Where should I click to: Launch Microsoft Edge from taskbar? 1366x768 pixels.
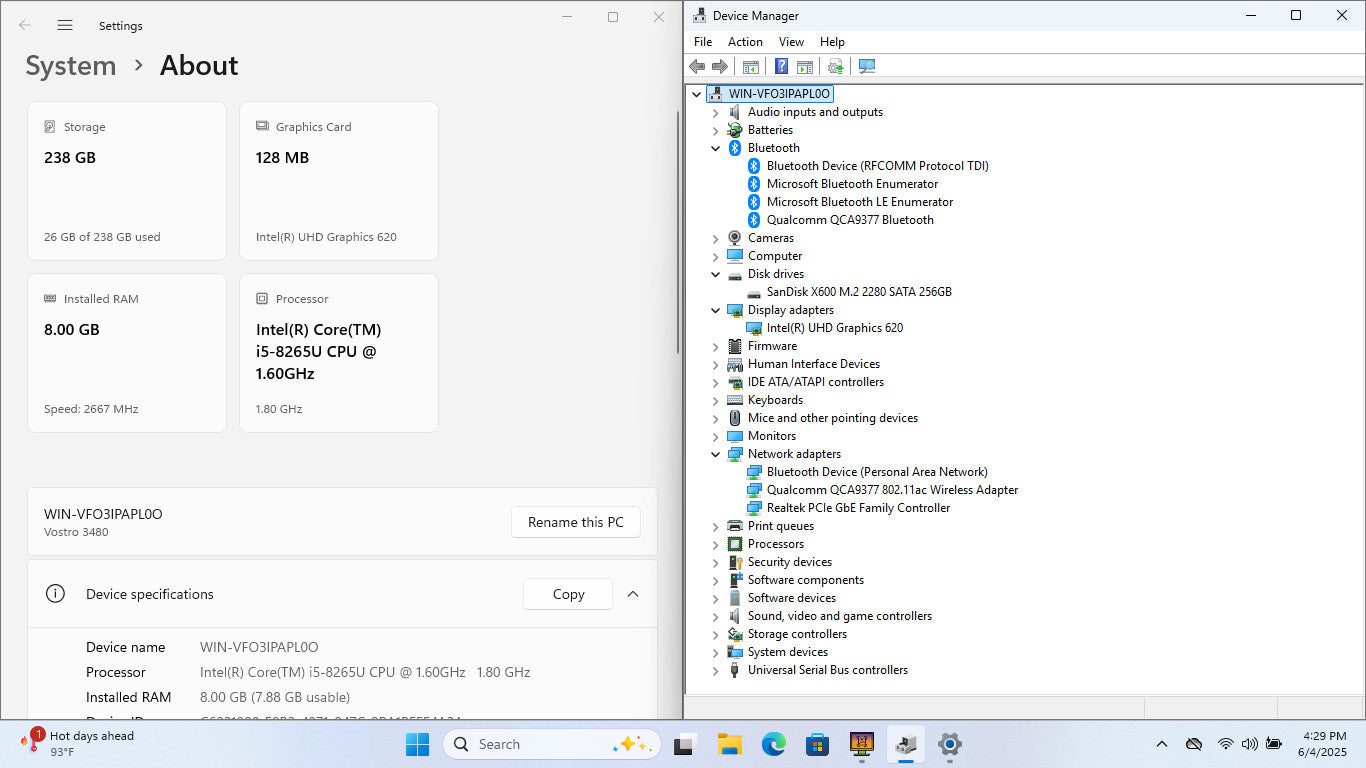pyautogui.click(x=773, y=744)
